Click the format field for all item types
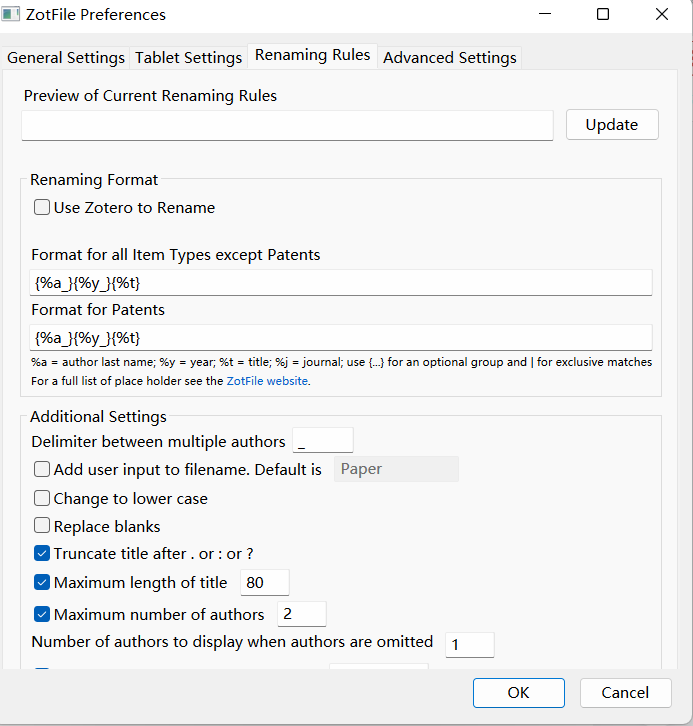693x726 pixels. click(x=340, y=283)
